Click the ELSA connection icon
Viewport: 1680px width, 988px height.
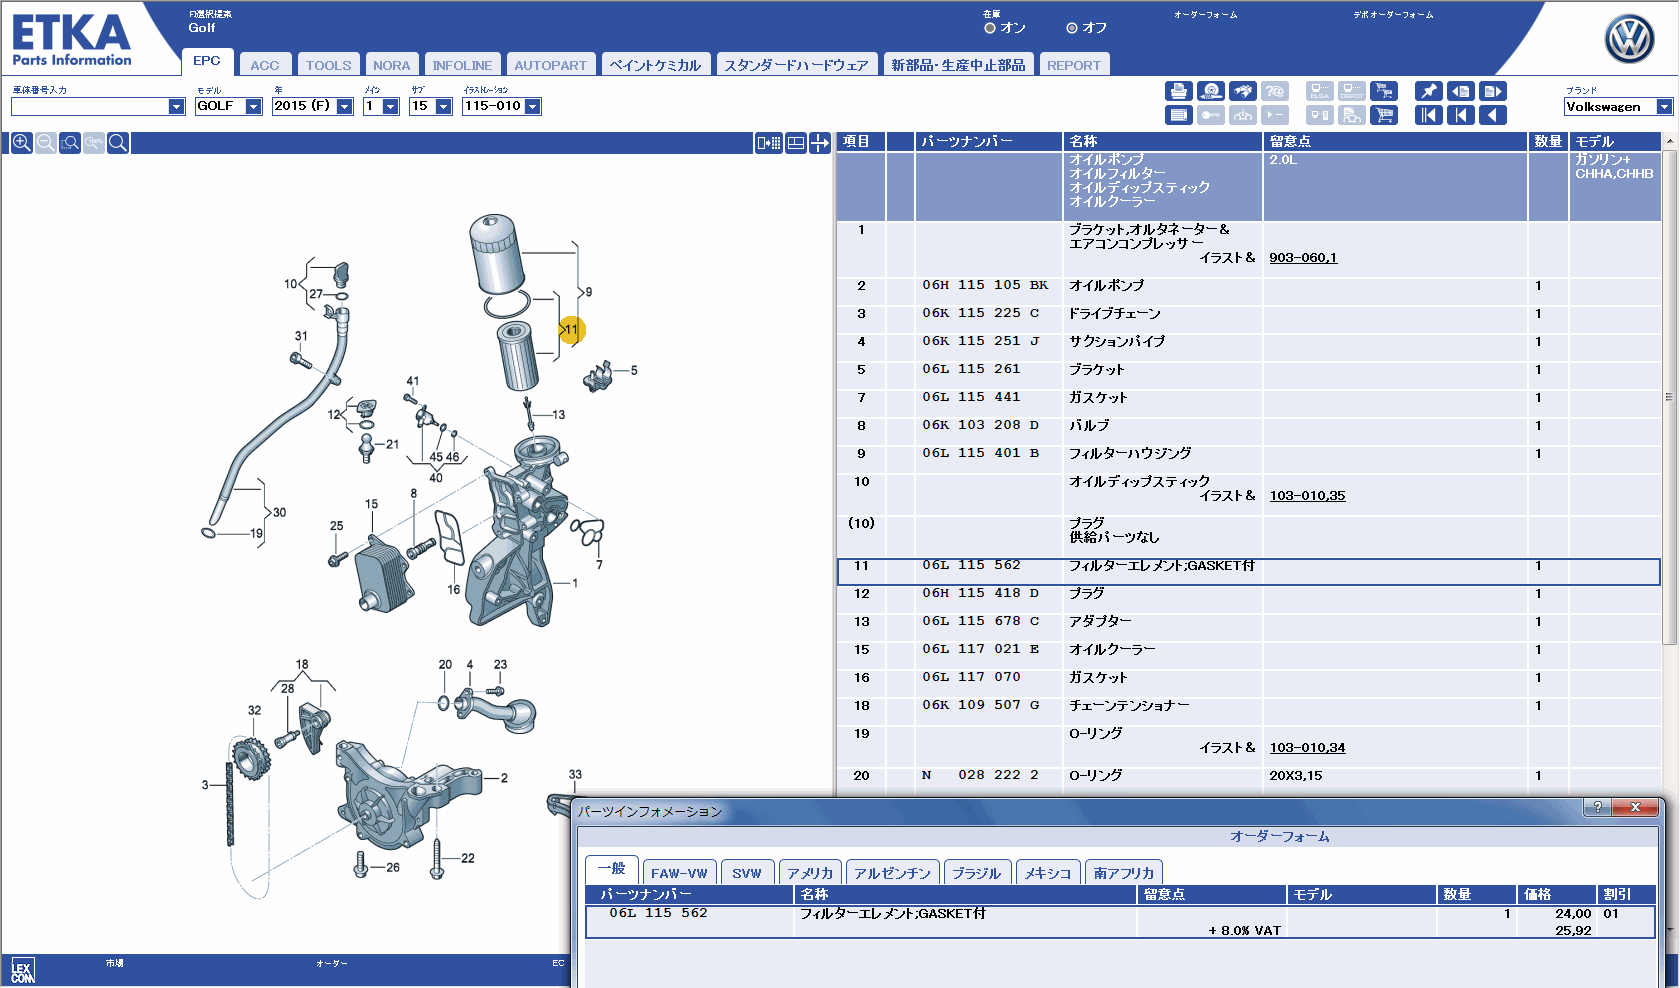(1320, 91)
